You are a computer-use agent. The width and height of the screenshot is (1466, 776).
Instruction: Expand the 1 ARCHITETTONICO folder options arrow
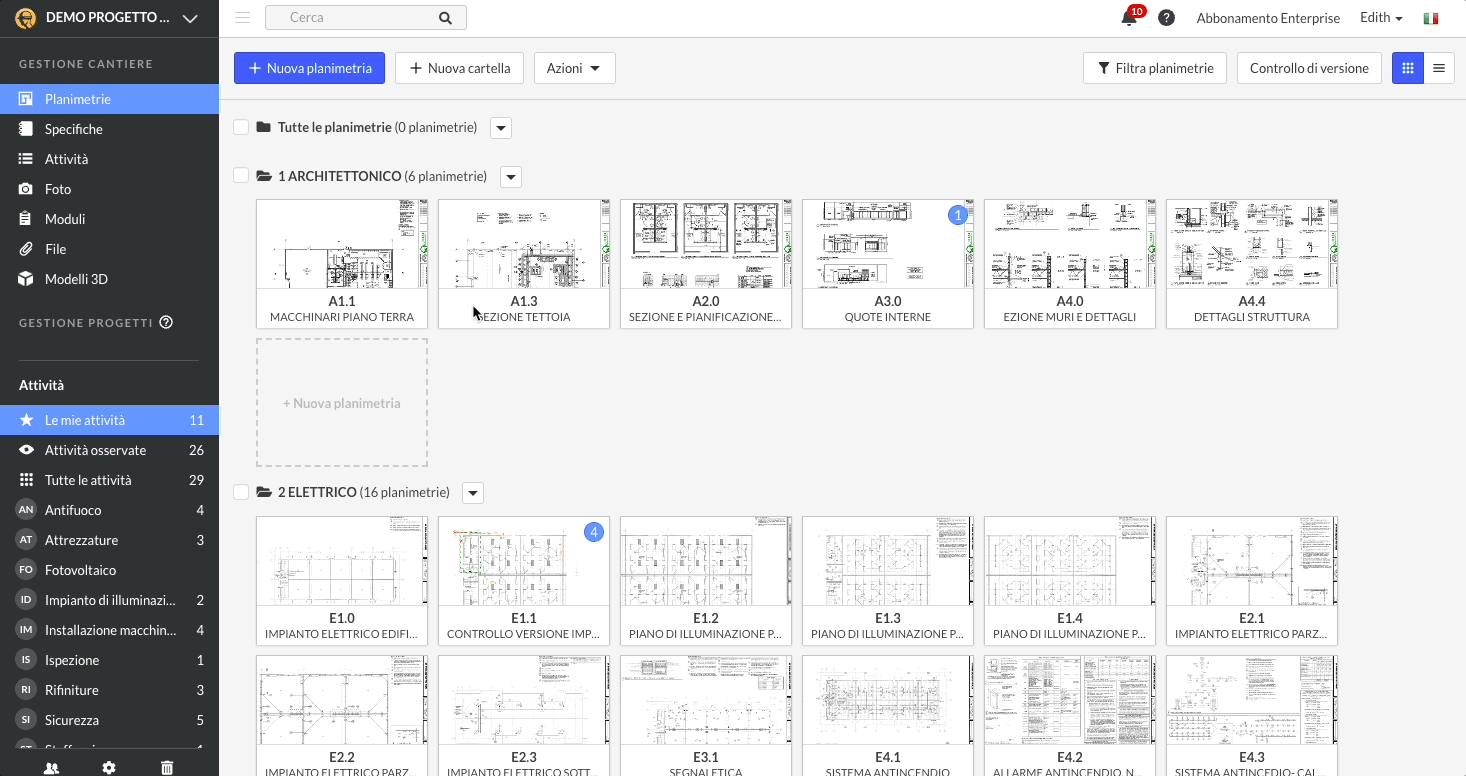point(511,177)
